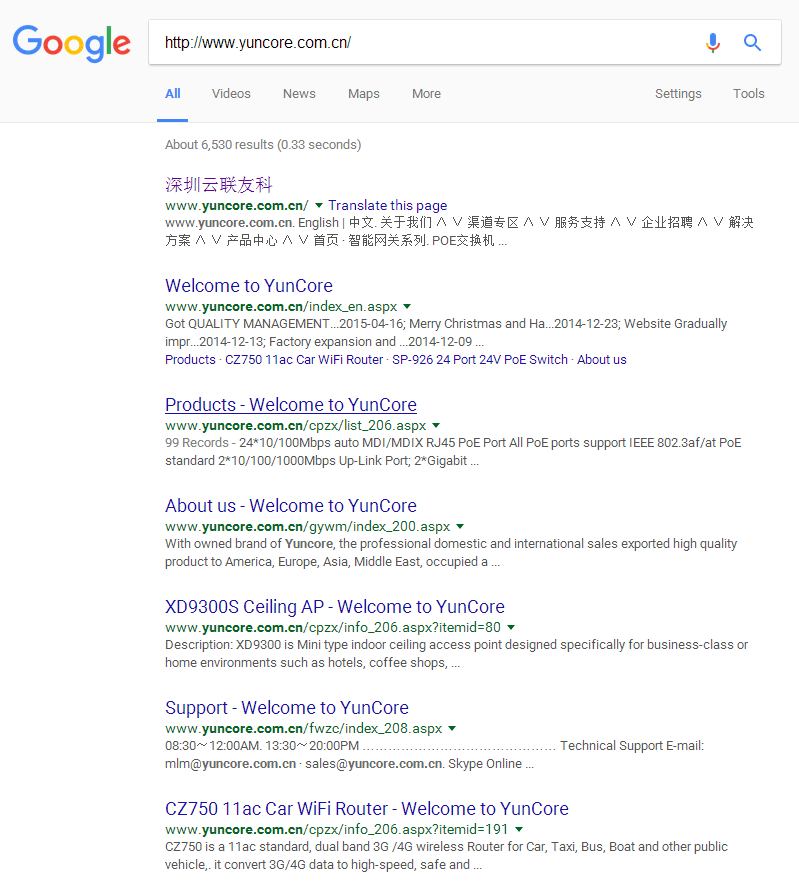Click the www.yuncore.com.cn/gywm/index_200.aspx green URL
This screenshot has height=885, width=799.
click(308, 527)
